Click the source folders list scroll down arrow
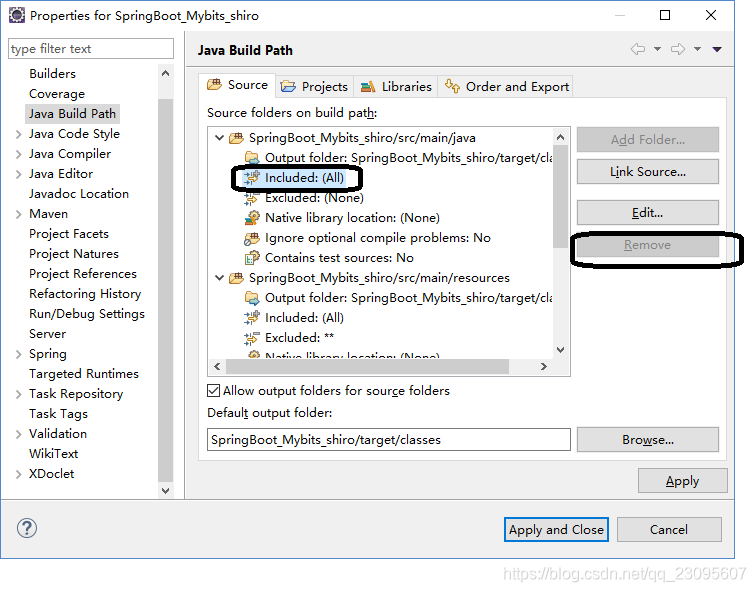The image size is (756, 592). click(560, 350)
